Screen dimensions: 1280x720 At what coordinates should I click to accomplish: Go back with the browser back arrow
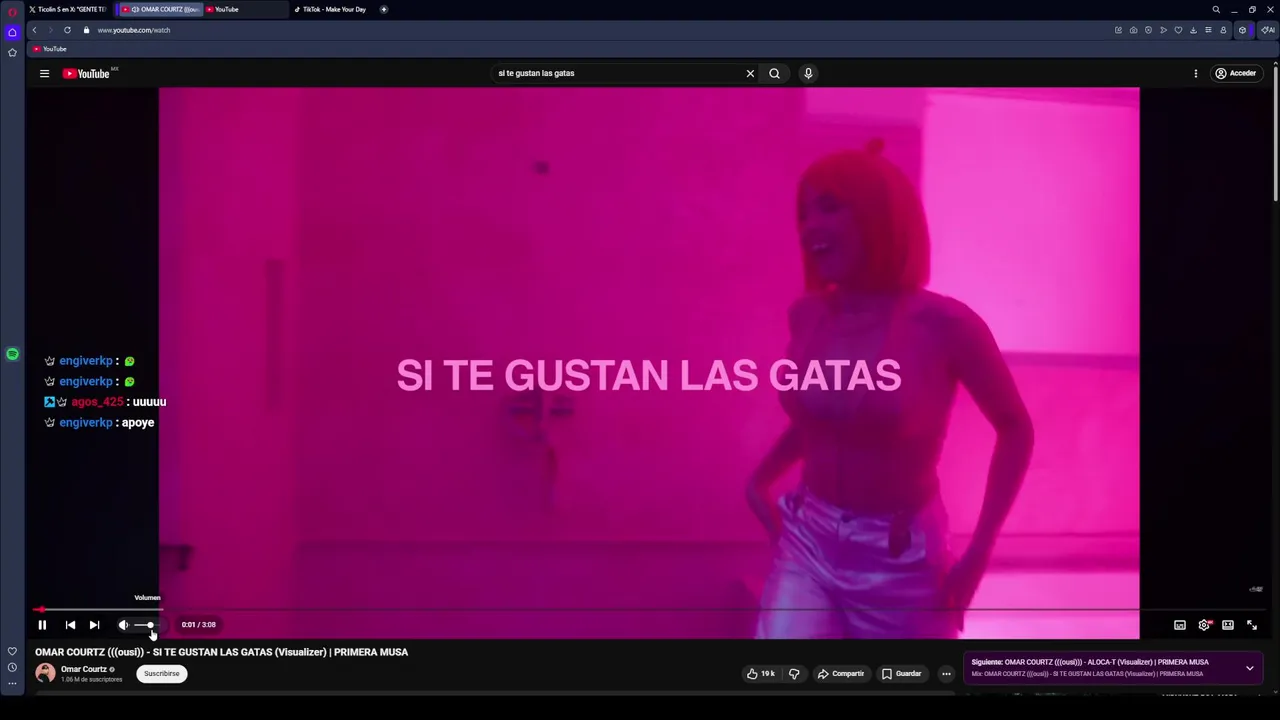[34, 30]
